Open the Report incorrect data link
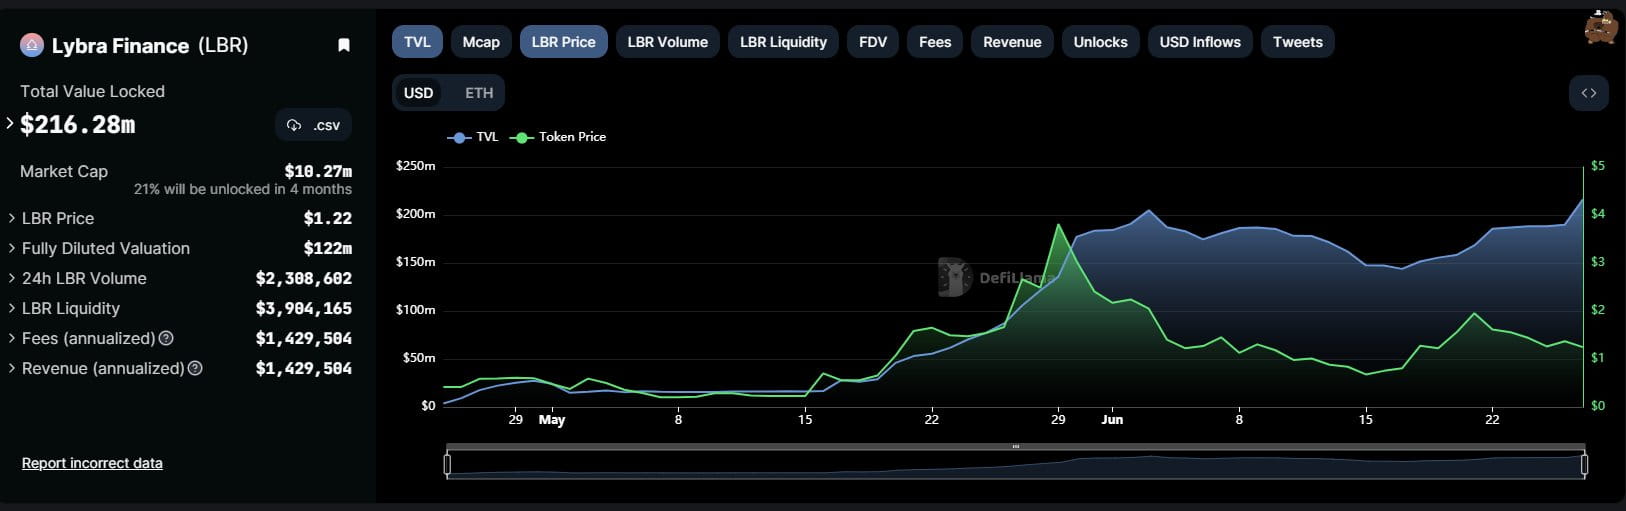The height and width of the screenshot is (511, 1626). [x=92, y=463]
